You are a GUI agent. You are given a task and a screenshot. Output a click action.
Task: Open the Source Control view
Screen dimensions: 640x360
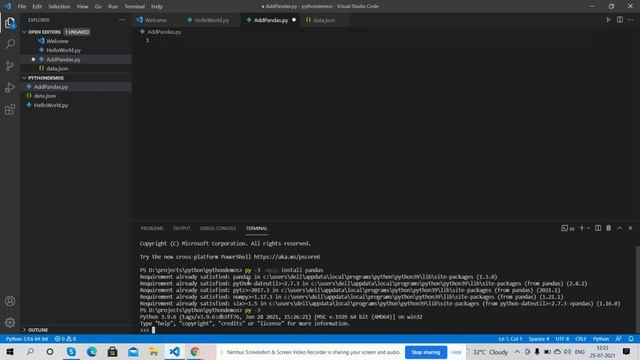(x=10, y=66)
